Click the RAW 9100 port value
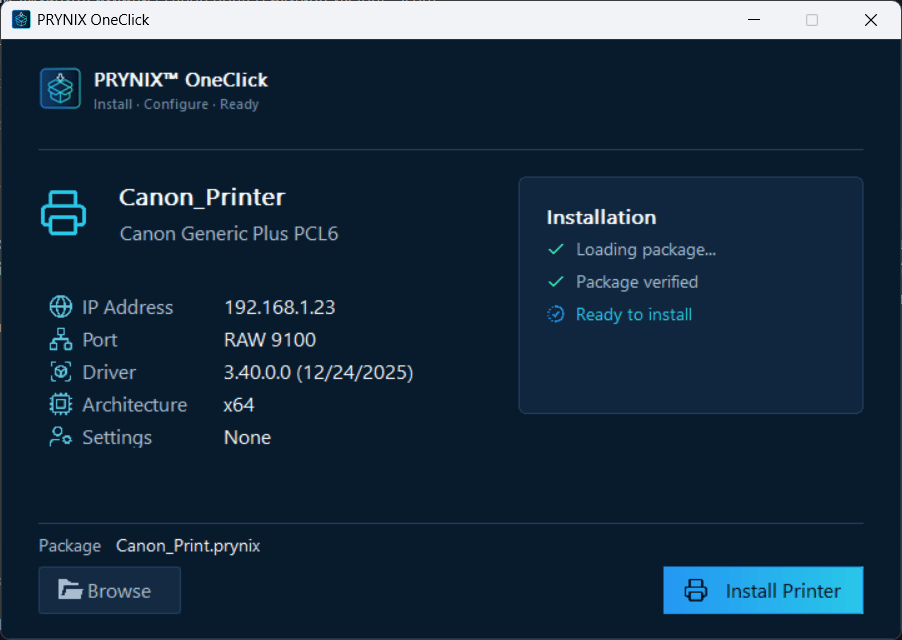 [270, 340]
